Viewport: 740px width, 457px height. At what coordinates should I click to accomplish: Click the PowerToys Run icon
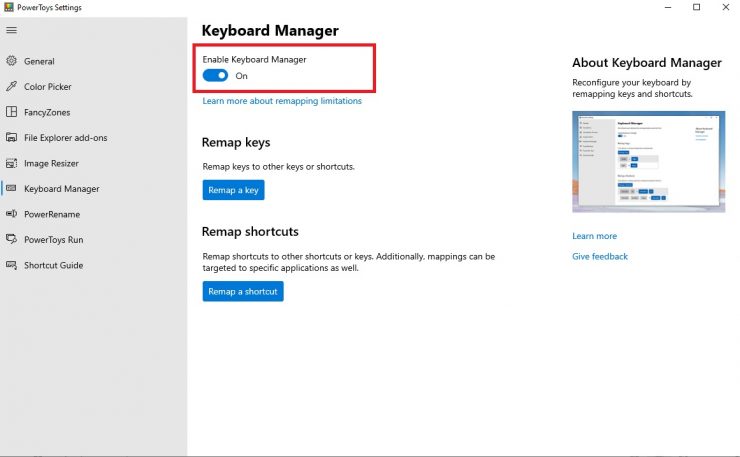(x=11, y=239)
